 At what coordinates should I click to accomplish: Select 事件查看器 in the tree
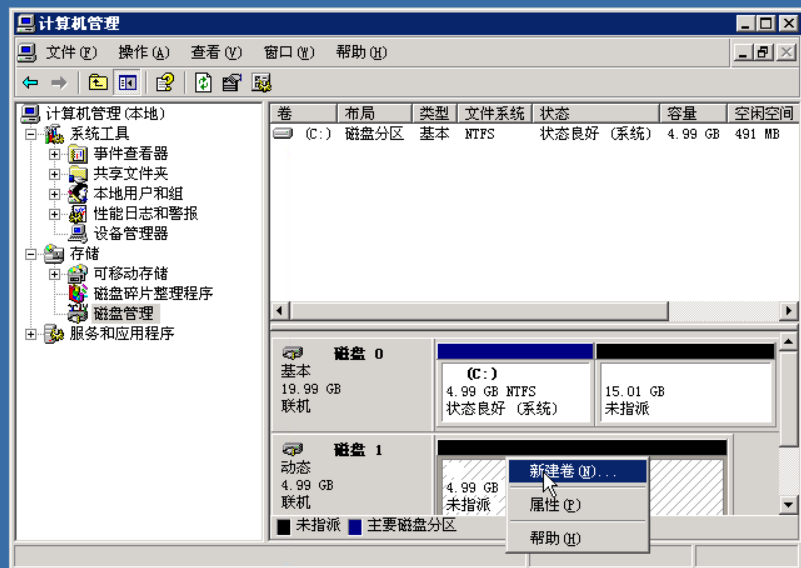point(130,153)
